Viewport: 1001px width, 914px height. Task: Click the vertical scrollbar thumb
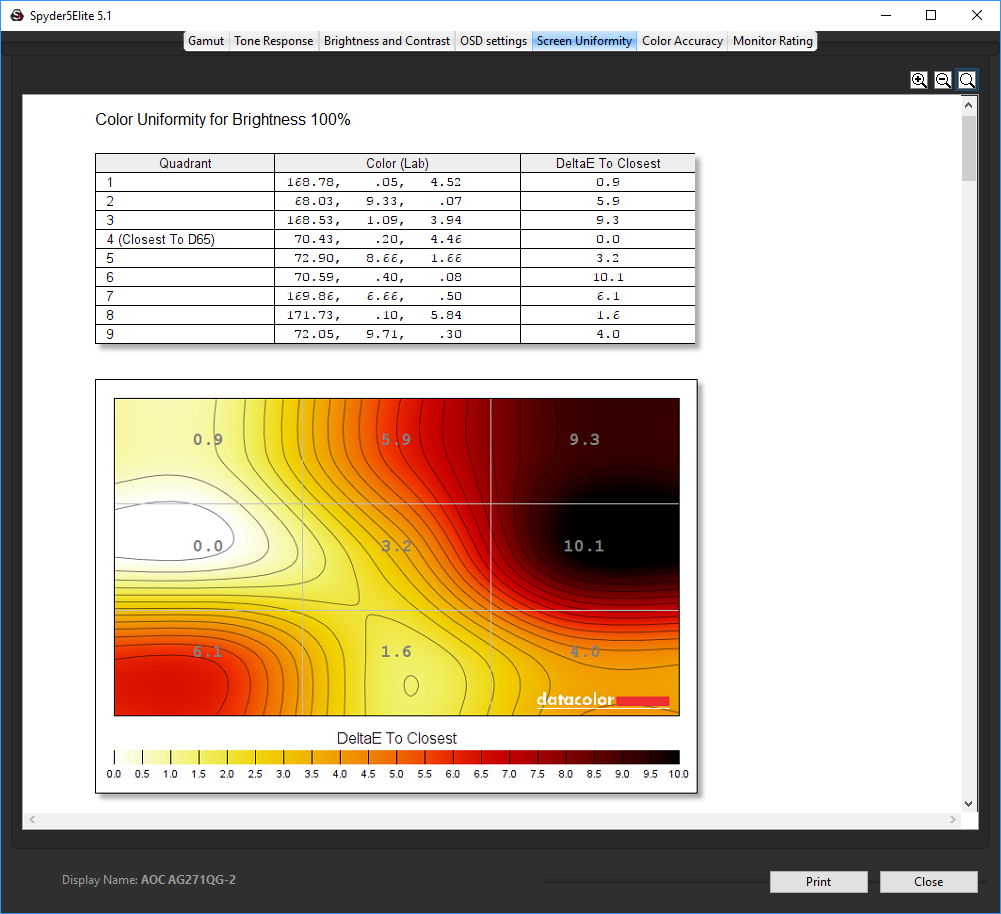click(968, 148)
